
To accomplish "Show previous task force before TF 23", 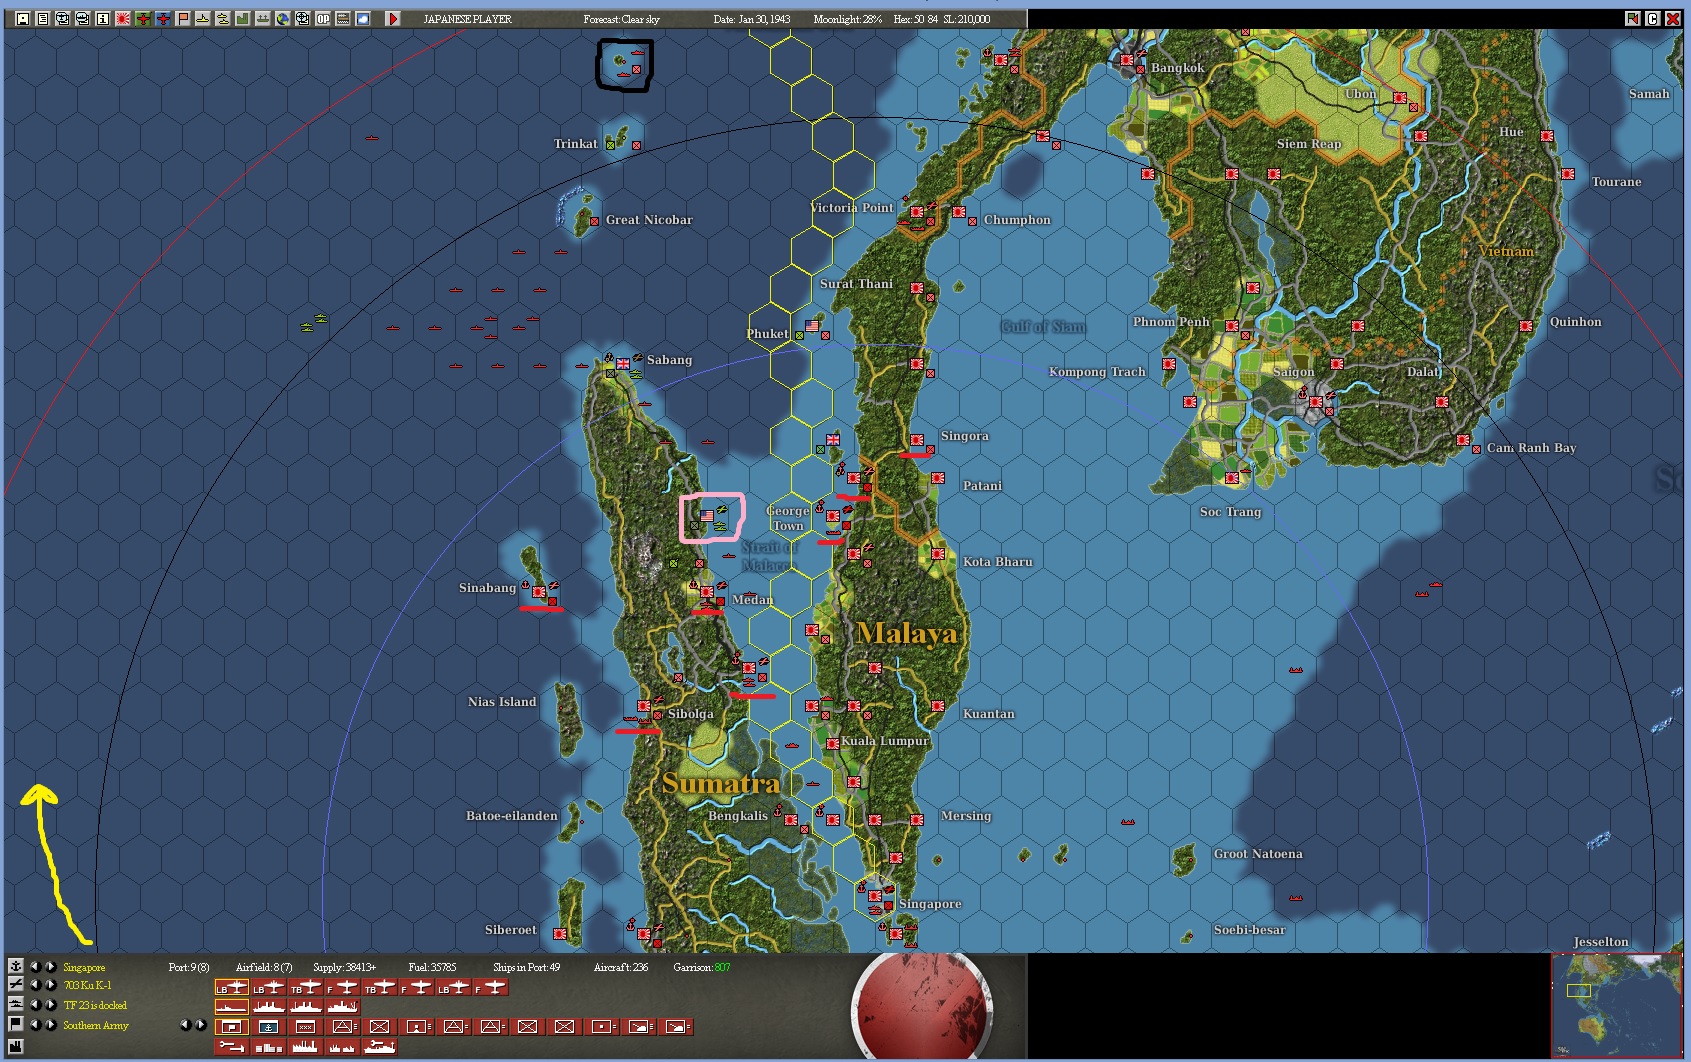I will tap(35, 1005).
